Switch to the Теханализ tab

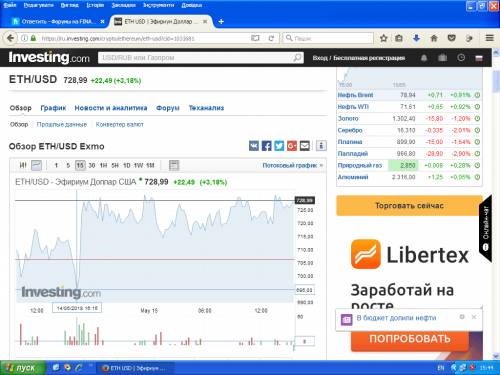point(206,108)
